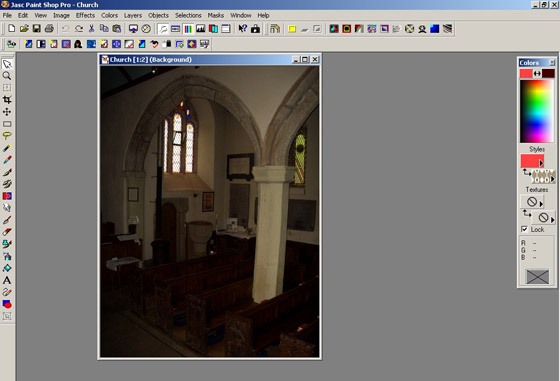Select the Dropper tool
The height and width of the screenshot is (381, 560).
point(7,160)
